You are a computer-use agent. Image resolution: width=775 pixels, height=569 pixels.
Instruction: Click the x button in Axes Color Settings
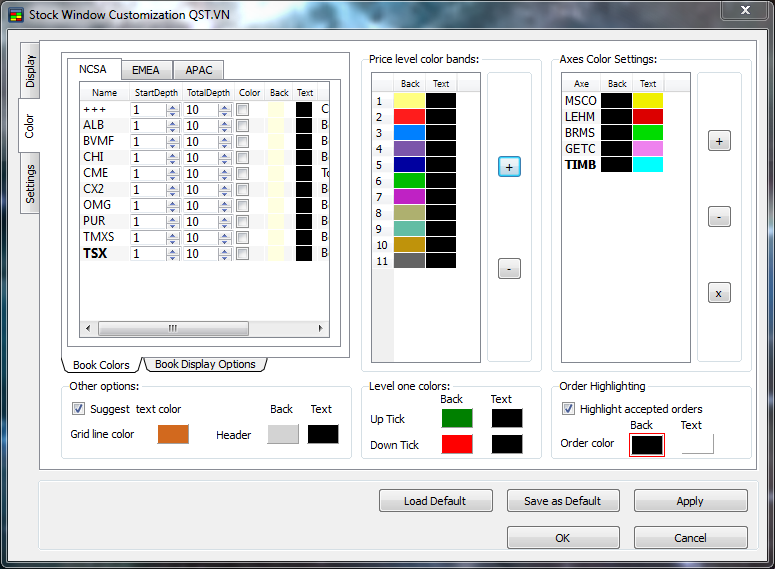719,293
